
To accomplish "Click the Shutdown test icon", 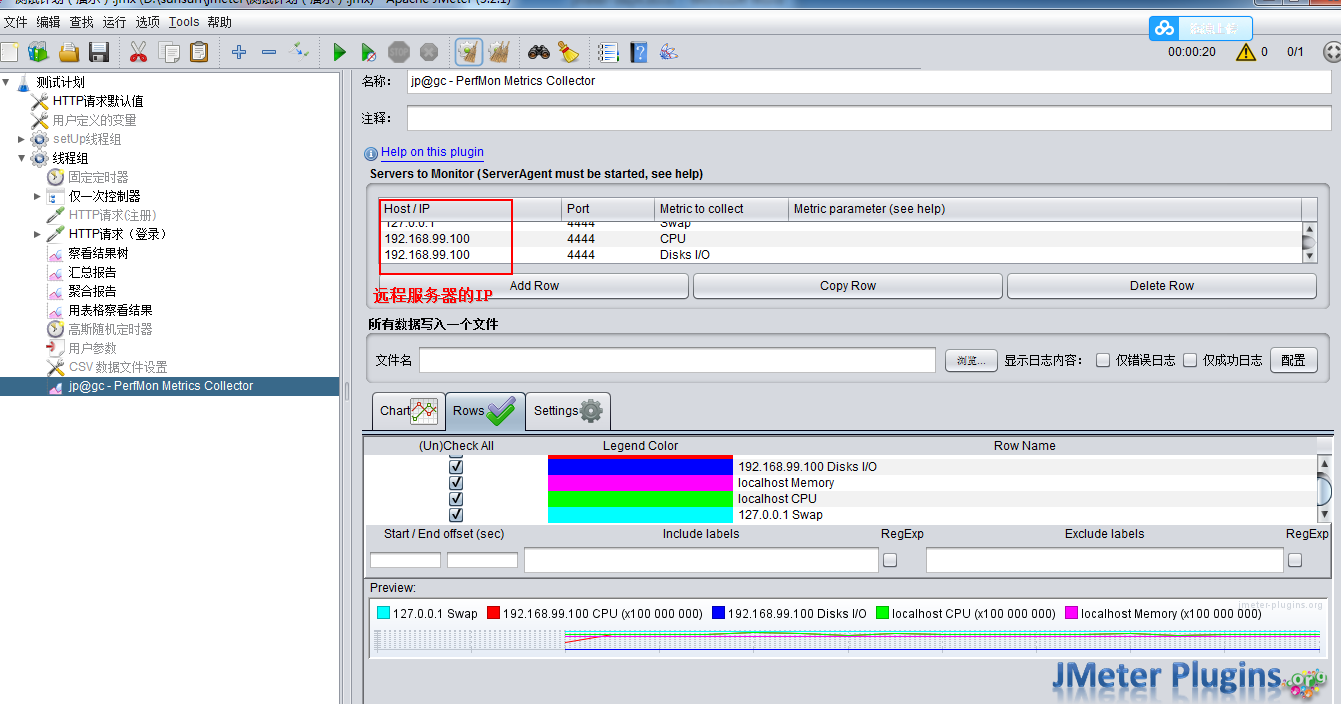I will pyautogui.click(x=429, y=52).
